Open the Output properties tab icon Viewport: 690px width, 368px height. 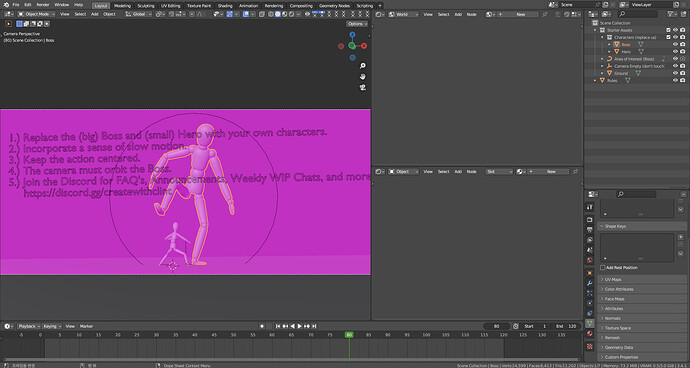590,229
